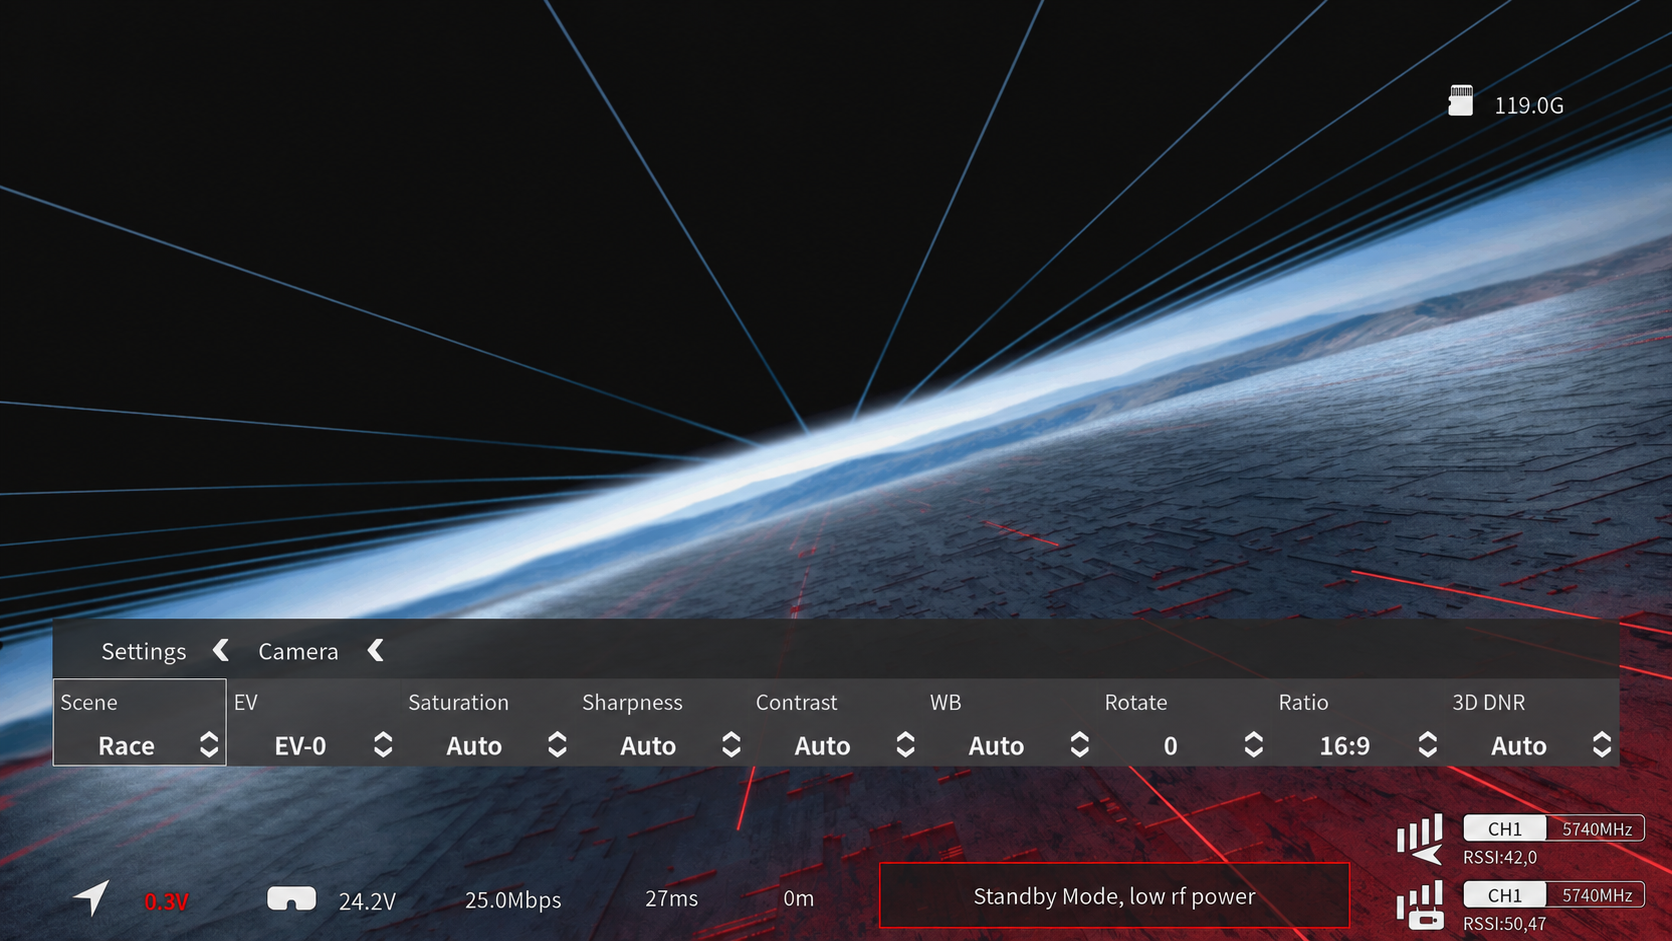Click the lower signal strength camera icon
Image resolution: width=1672 pixels, height=941 pixels.
[1419, 905]
